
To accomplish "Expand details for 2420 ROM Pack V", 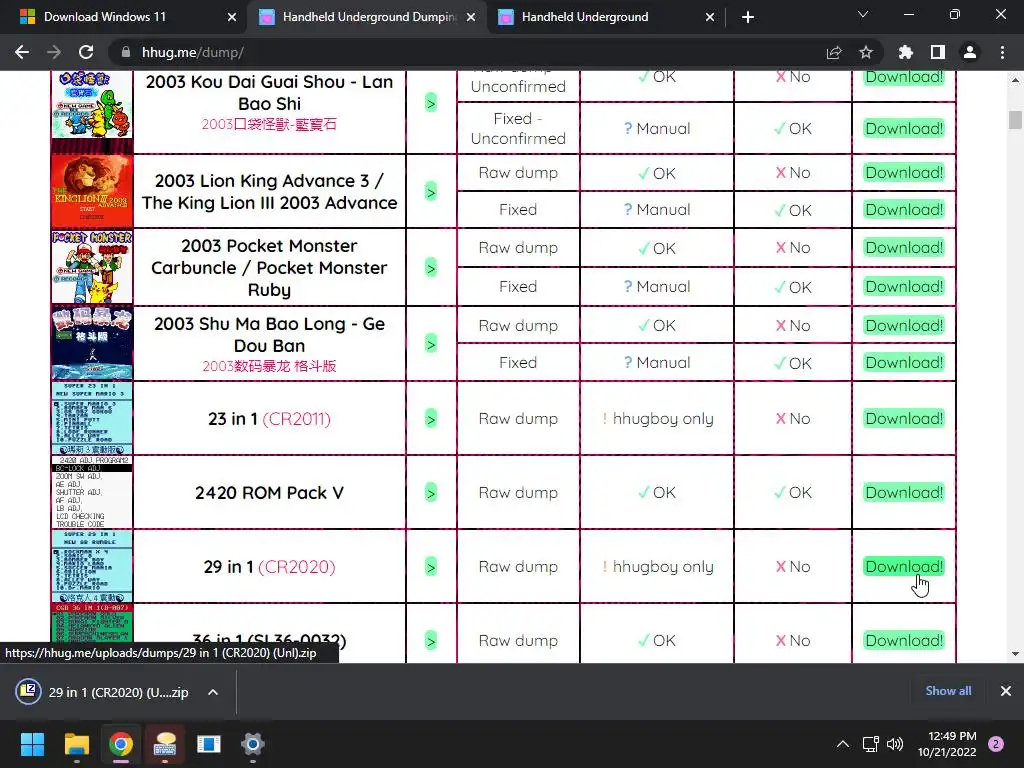I will [x=431, y=492].
